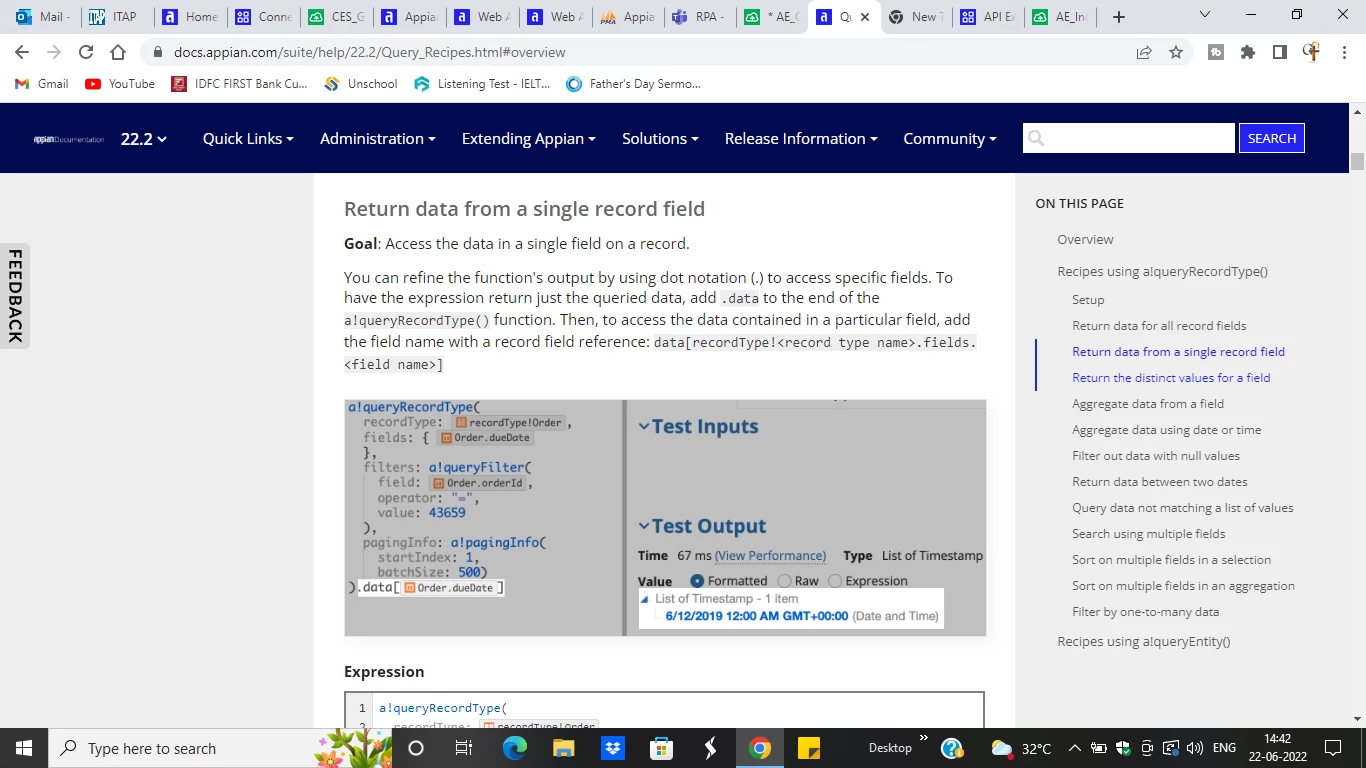Open the Chrome three-dot menu
Viewport: 1366px width, 768px height.
pyautogui.click(x=1343, y=52)
